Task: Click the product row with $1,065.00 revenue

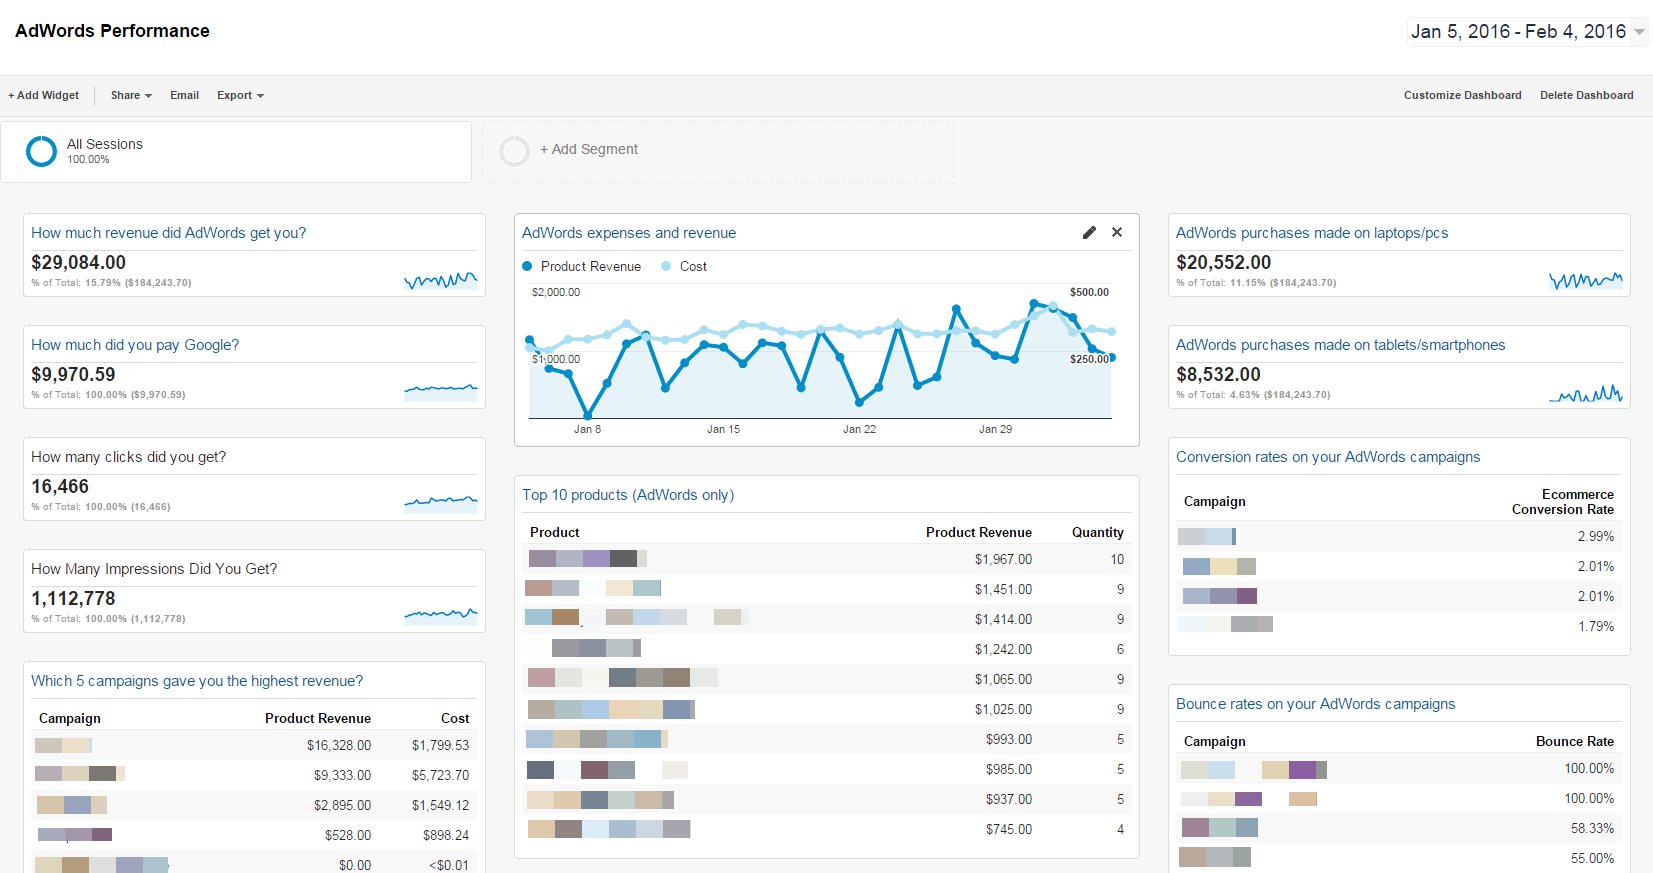Action: point(827,679)
